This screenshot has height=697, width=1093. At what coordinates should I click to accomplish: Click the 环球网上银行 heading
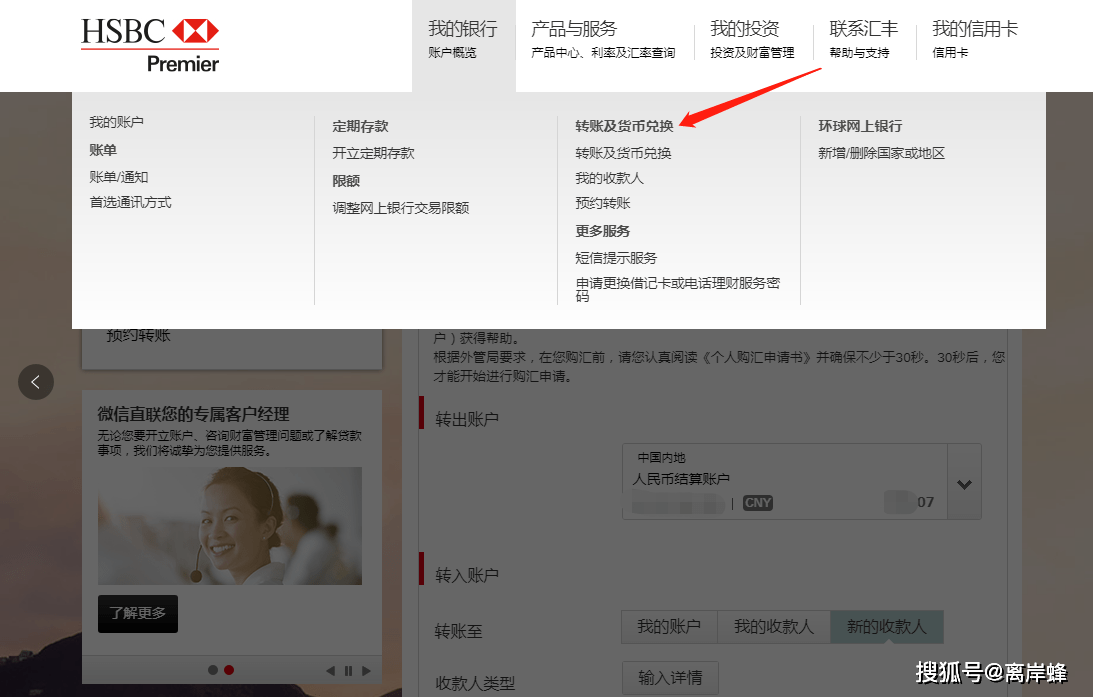tap(860, 126)
